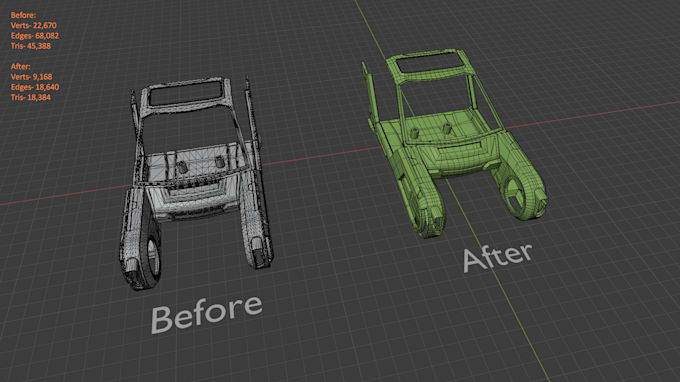Click the 'Tris- 18,384' statistic text
The image size is (680, 382).
(x=31, y=98)
